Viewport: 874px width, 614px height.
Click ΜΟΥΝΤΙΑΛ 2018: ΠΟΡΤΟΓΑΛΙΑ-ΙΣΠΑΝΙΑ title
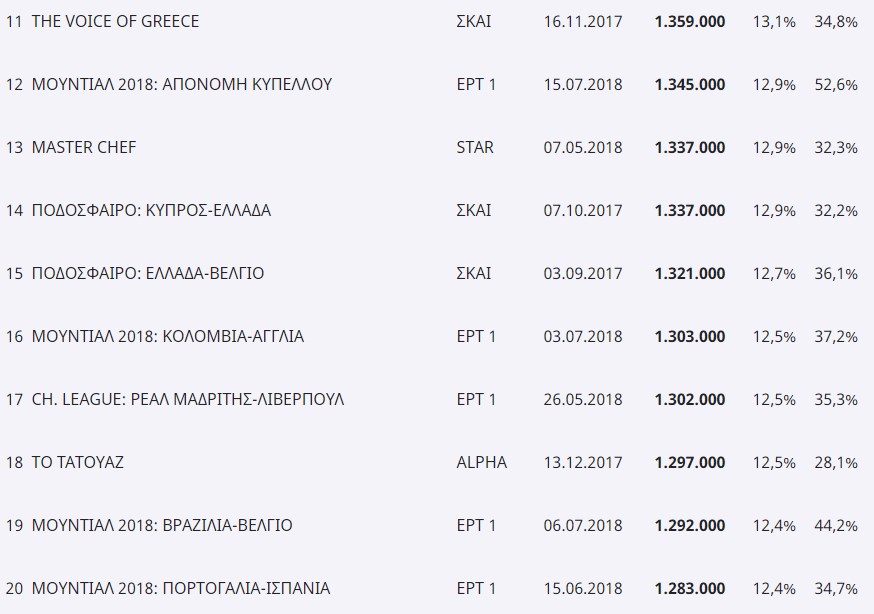(x=181, y=588)
